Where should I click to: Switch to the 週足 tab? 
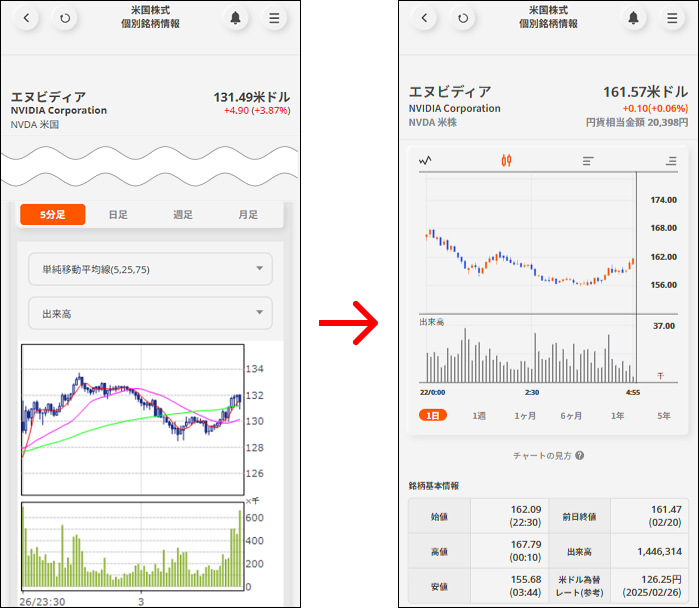[183, 214]
